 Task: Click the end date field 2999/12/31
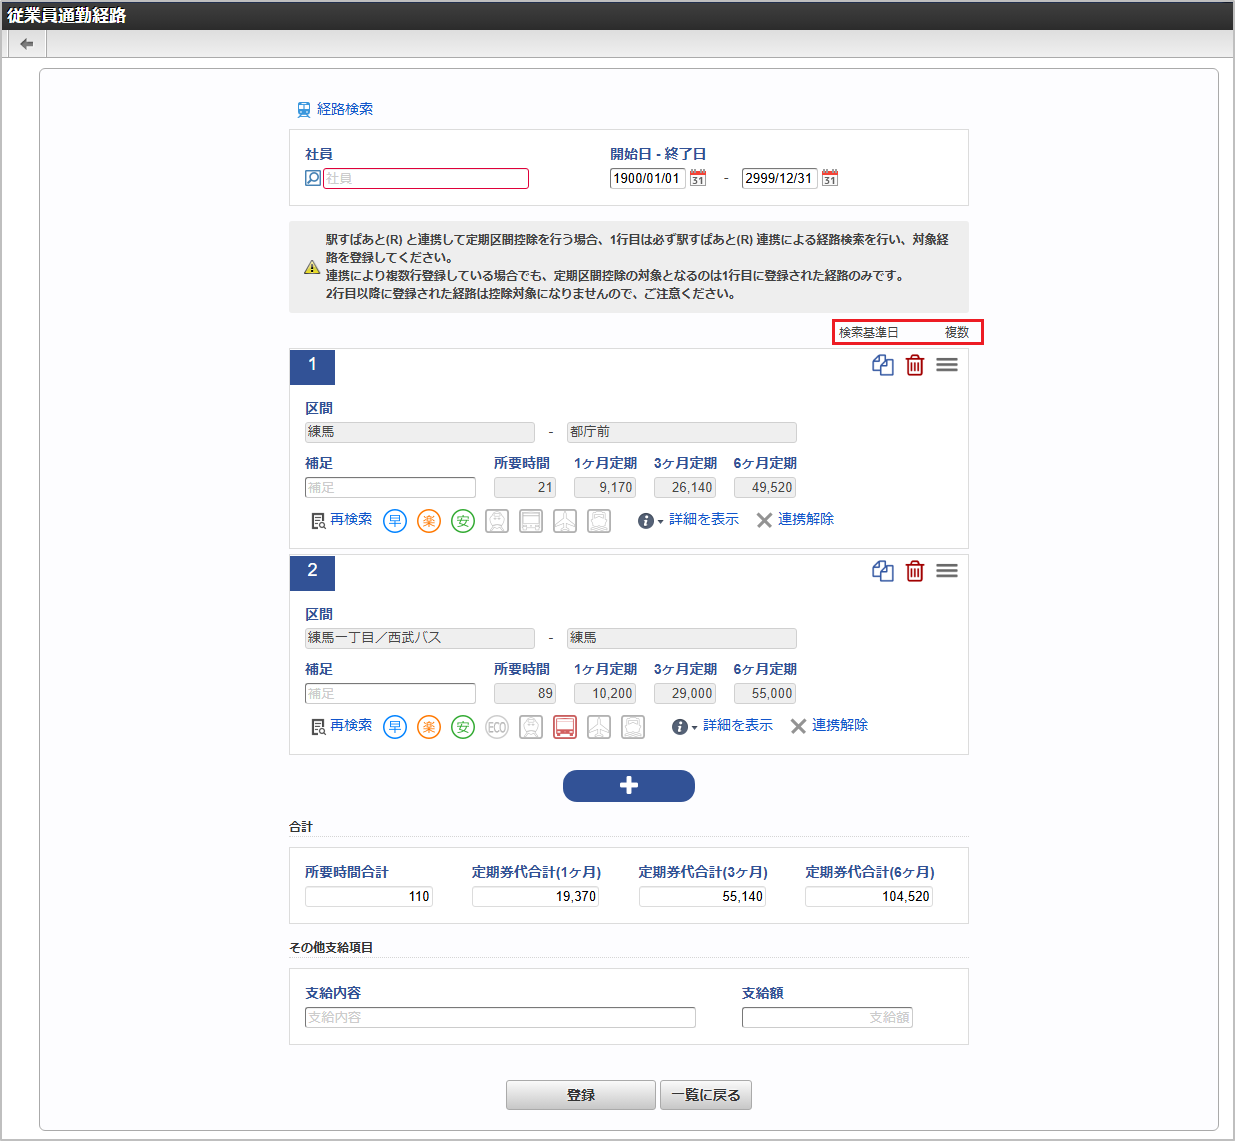click(779, 178)
